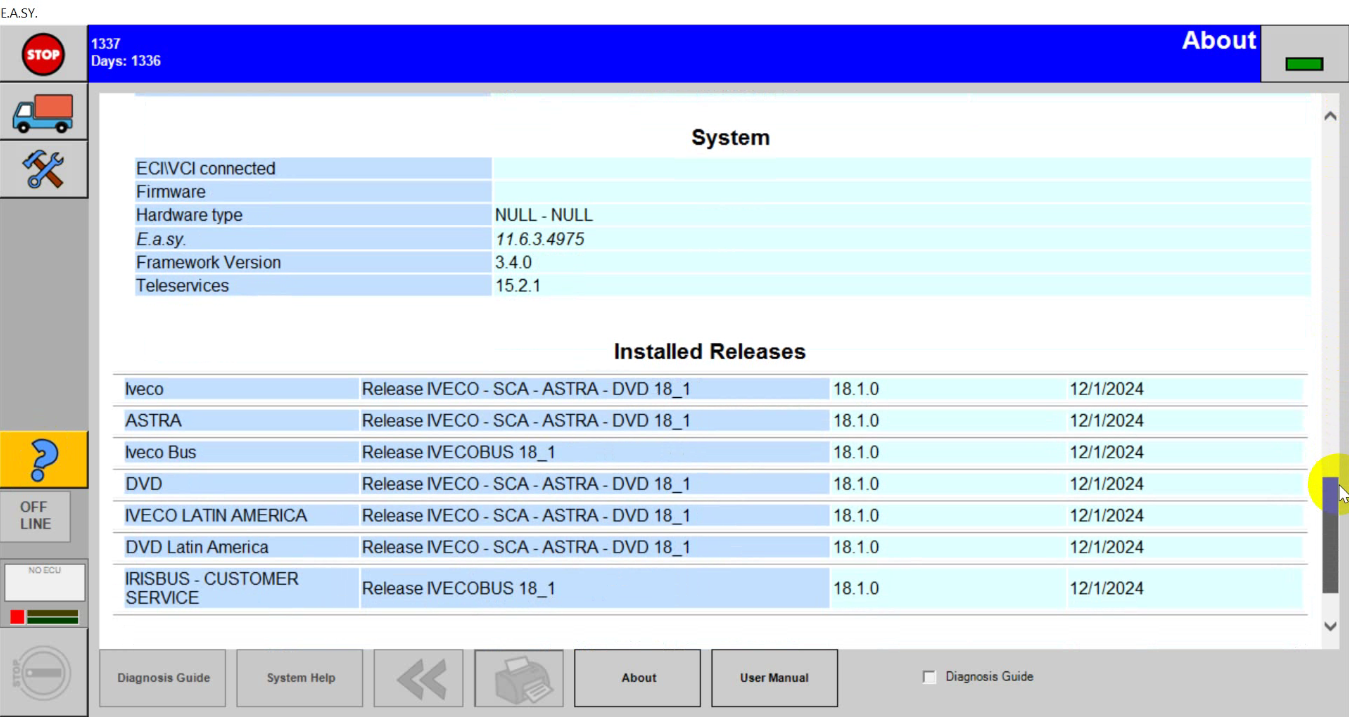Select the ECI\VCI connected label
This screenshot has height=717, width=1349.
[x=206, y=168]
